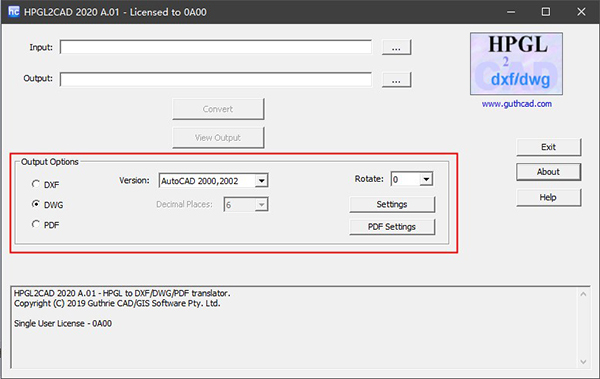Viewport: 600px width, 379px height.
Task: Open the Rotate angle dropdown
Action: tap(426, 179)
